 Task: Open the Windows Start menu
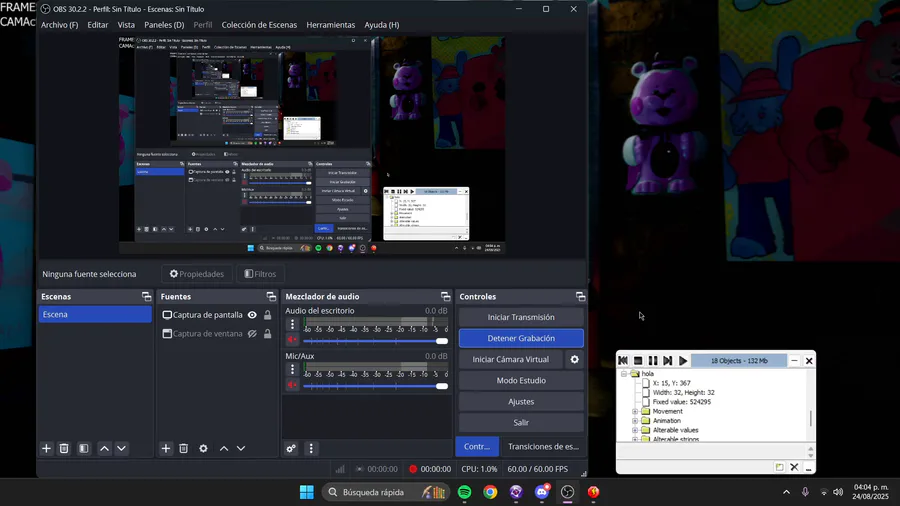click(x=307, y=492)
